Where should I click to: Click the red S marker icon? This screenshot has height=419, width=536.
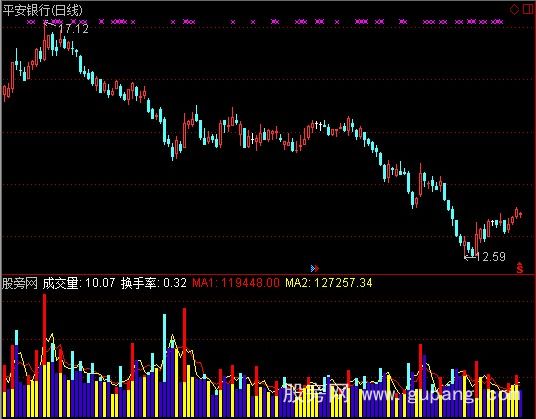coord(520,268)
